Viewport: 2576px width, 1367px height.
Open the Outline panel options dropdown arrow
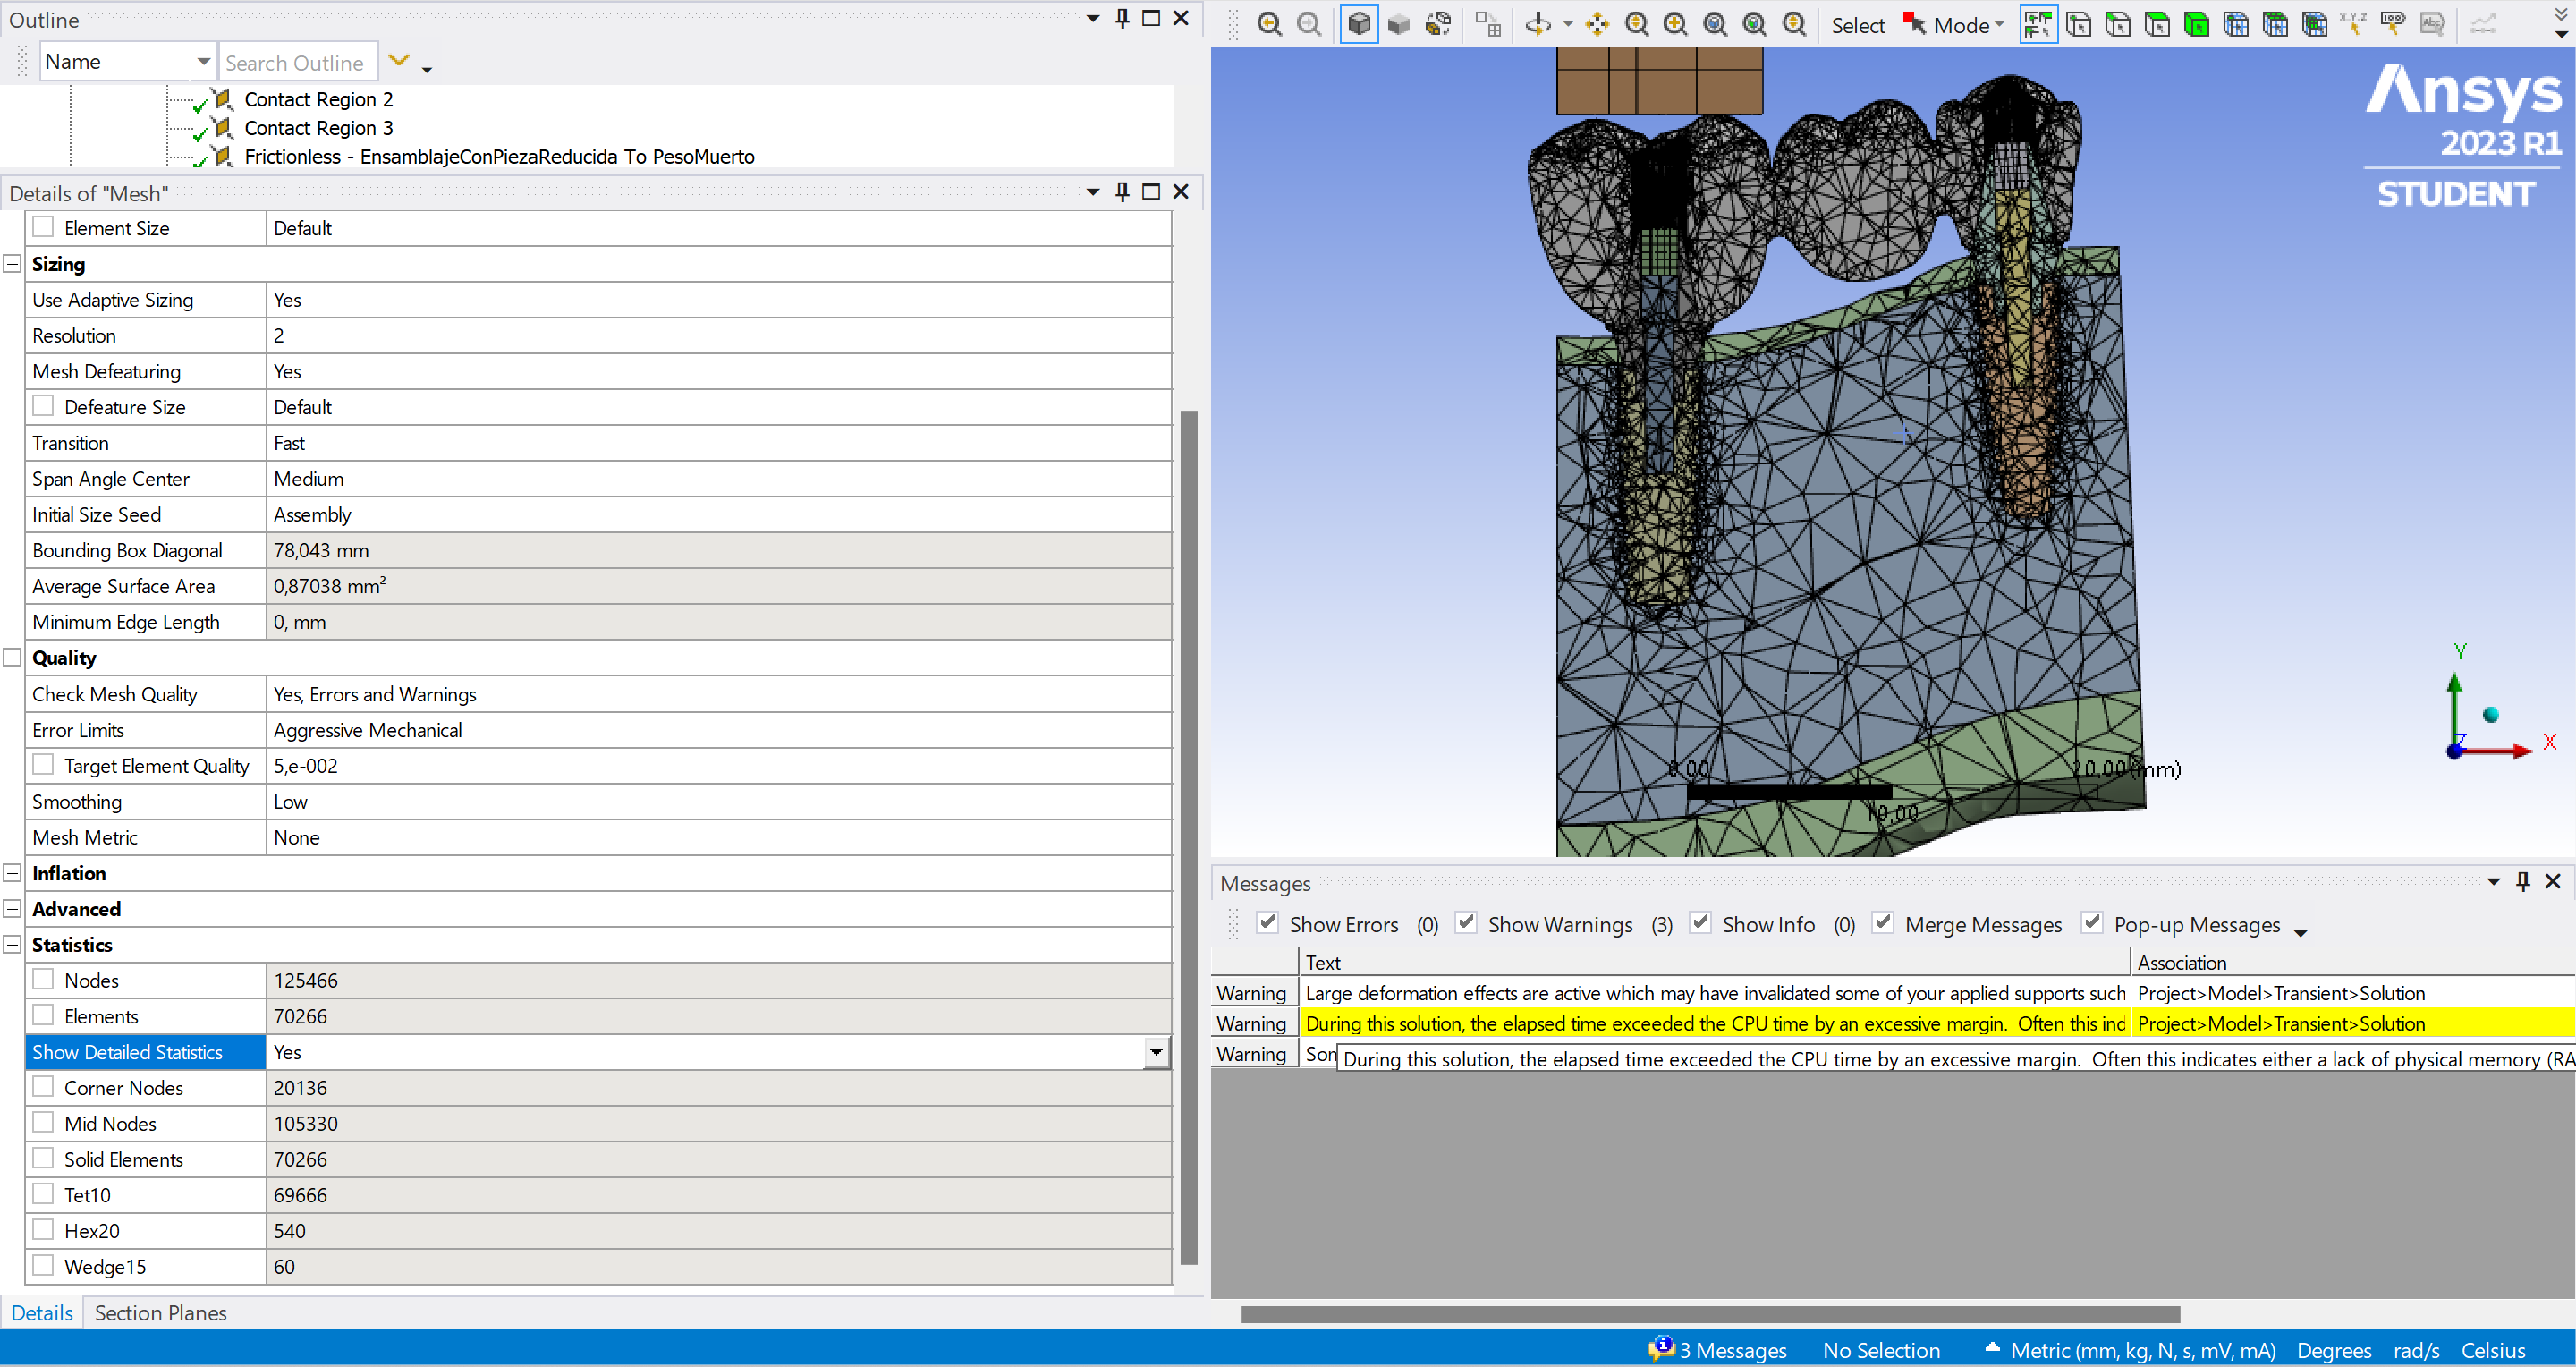[1093, 19]
